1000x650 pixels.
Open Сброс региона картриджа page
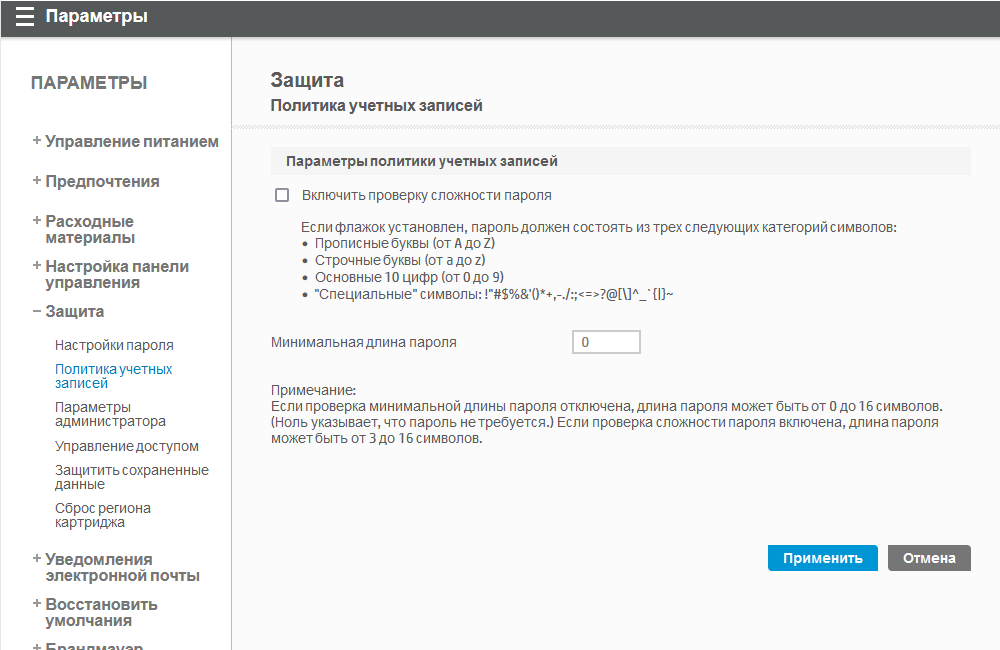pyautogui.click(x=103, y=515)
